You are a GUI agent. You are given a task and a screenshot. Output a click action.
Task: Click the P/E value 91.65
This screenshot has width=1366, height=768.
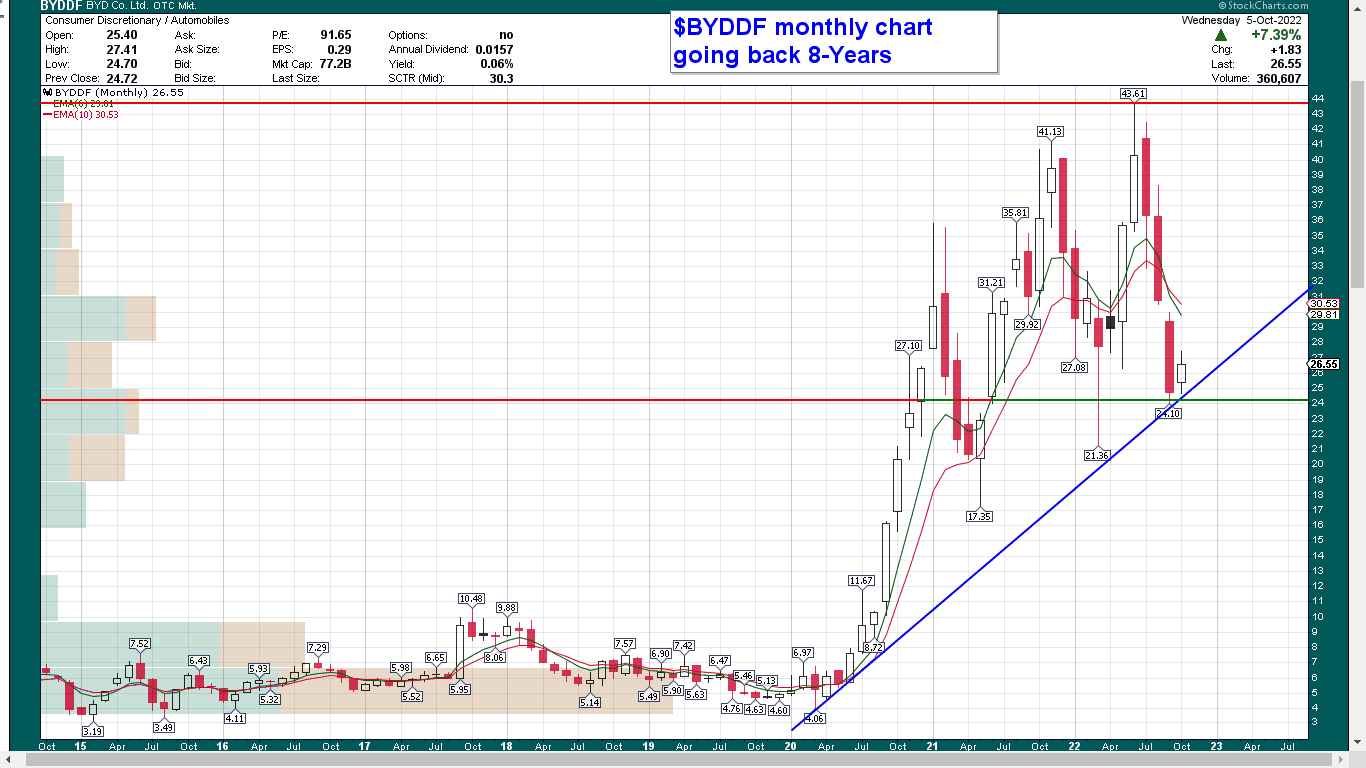pyautogui.click(x=335, y=35)
